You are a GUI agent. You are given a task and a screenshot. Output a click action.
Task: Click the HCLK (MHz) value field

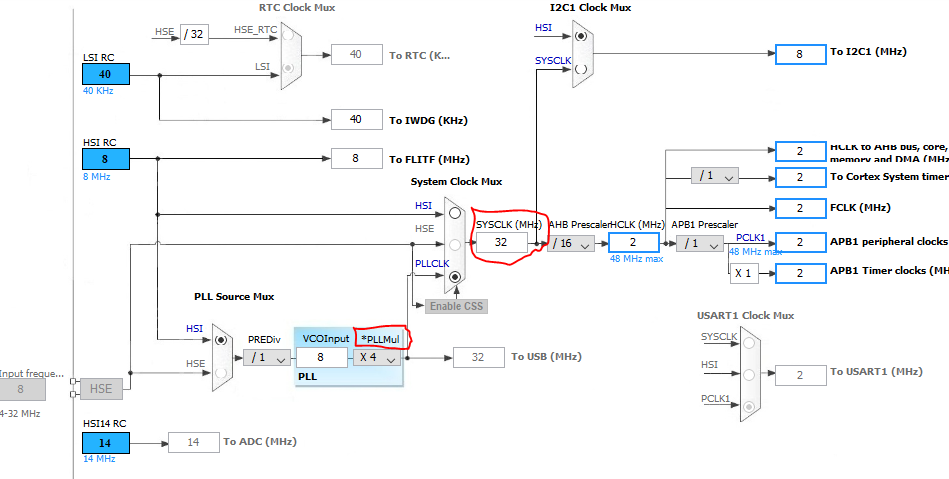point(634,242)
